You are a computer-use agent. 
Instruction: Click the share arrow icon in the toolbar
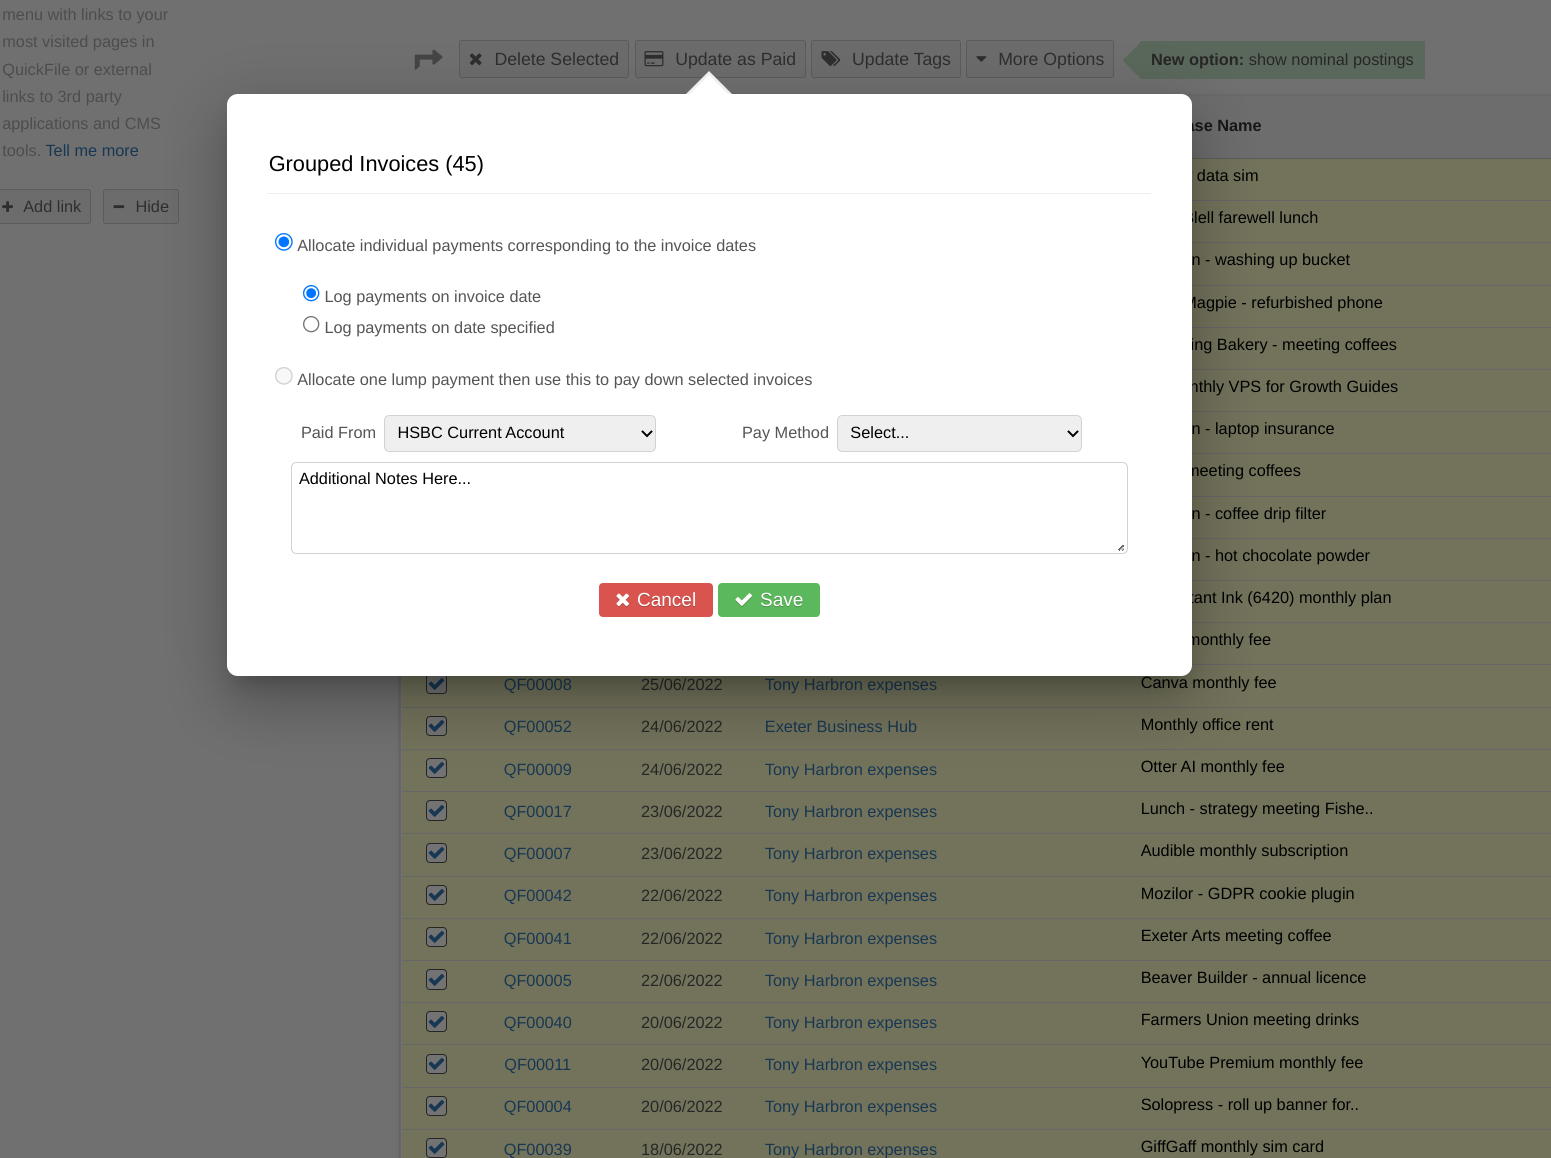click(x=428, y=60)
